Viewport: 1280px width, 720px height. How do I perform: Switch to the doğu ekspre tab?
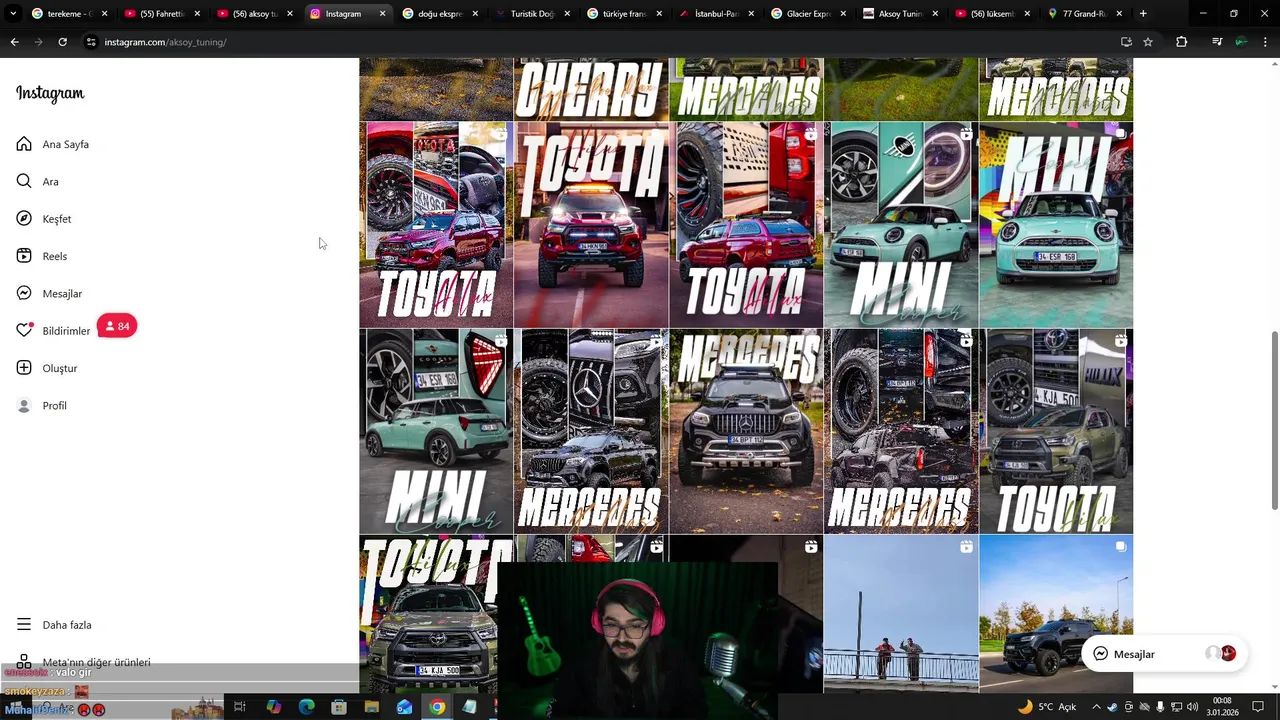pos(438,14)
